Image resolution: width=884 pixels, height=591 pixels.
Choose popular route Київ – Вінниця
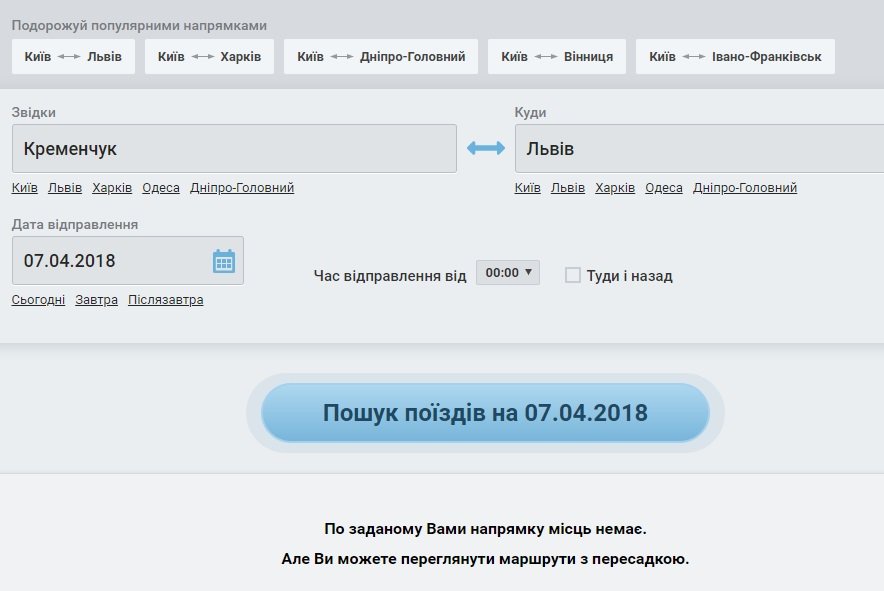(x=557, y=57)
